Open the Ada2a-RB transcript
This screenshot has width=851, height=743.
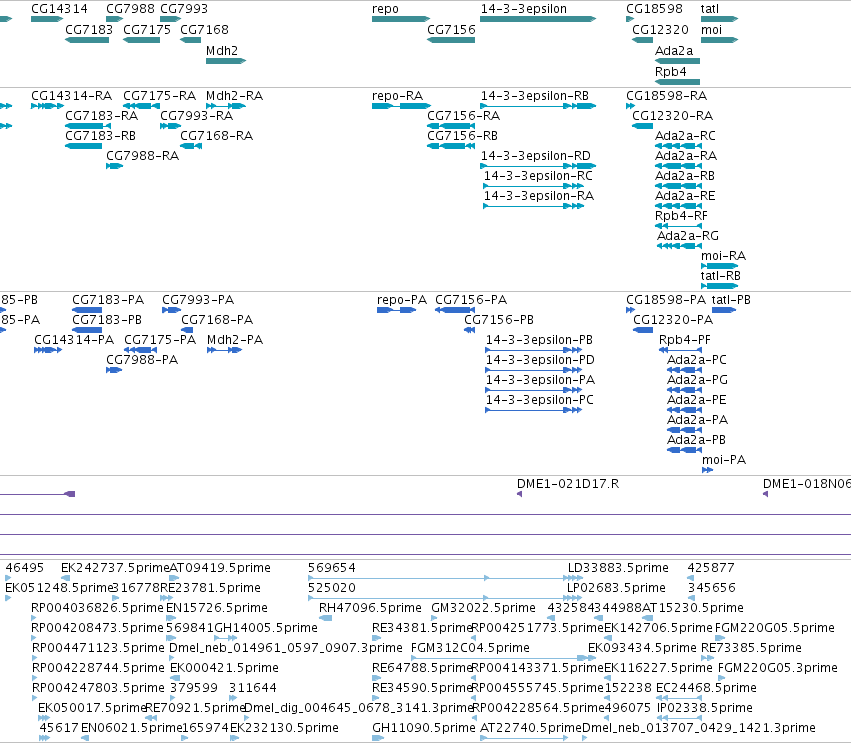(x=678, y=186)
